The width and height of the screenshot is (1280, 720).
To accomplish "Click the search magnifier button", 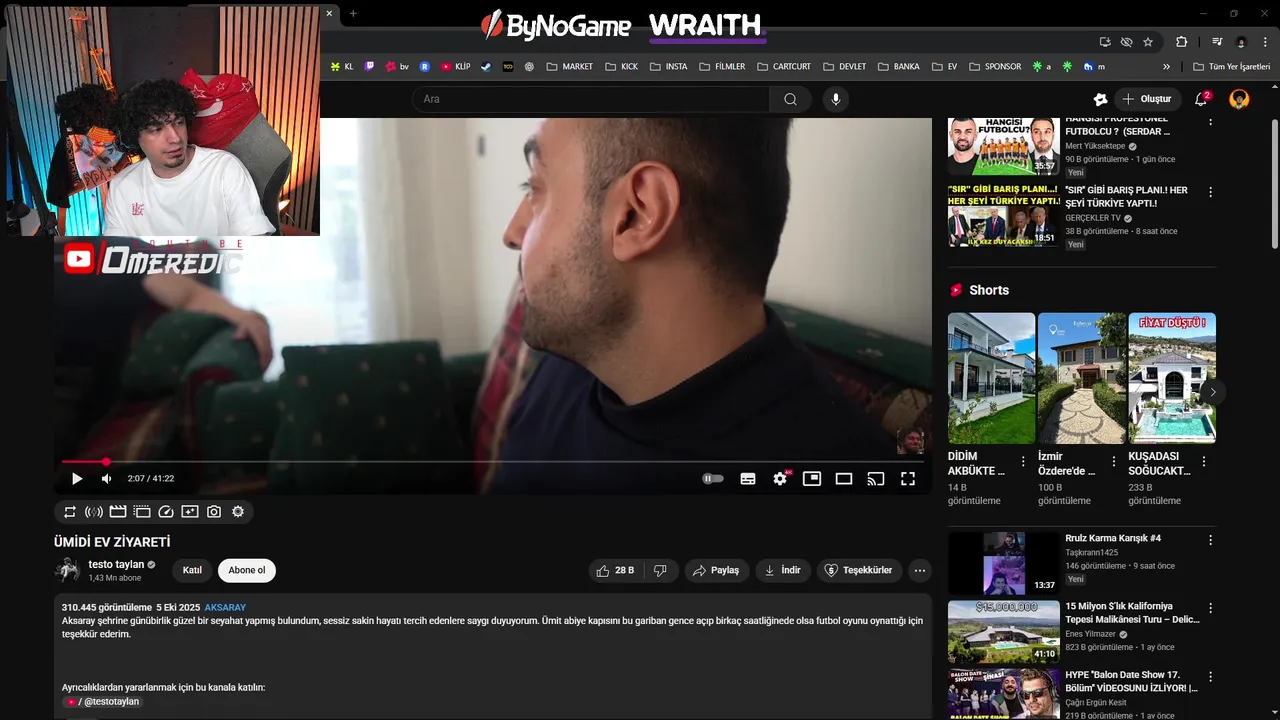I will 790,99.
